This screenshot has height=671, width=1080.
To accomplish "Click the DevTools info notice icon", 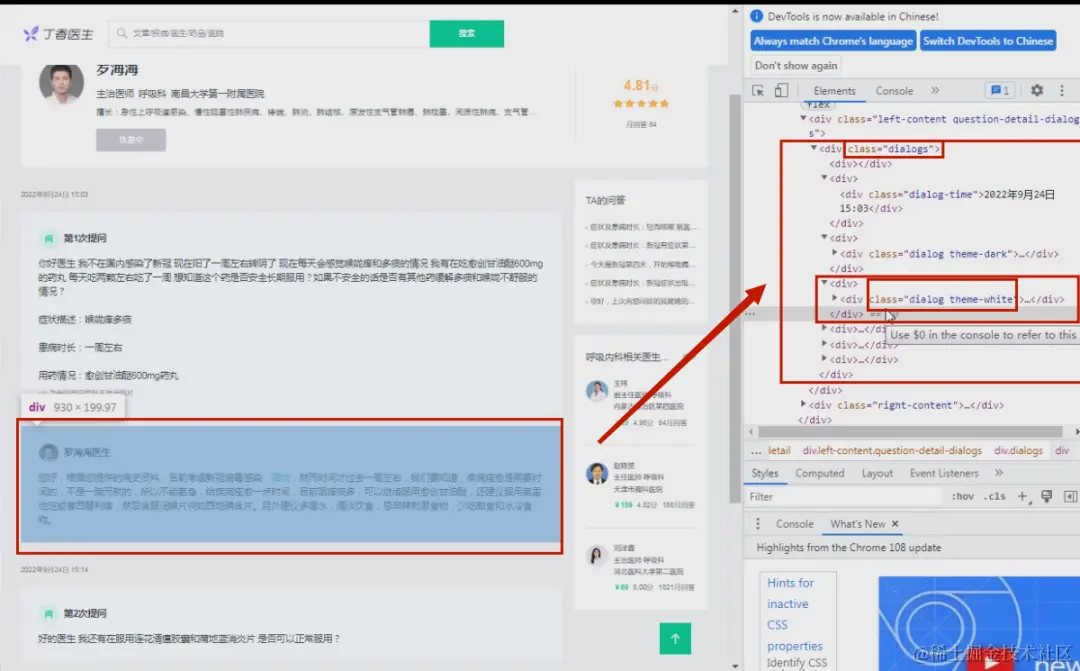I will (x=756, y=16).
